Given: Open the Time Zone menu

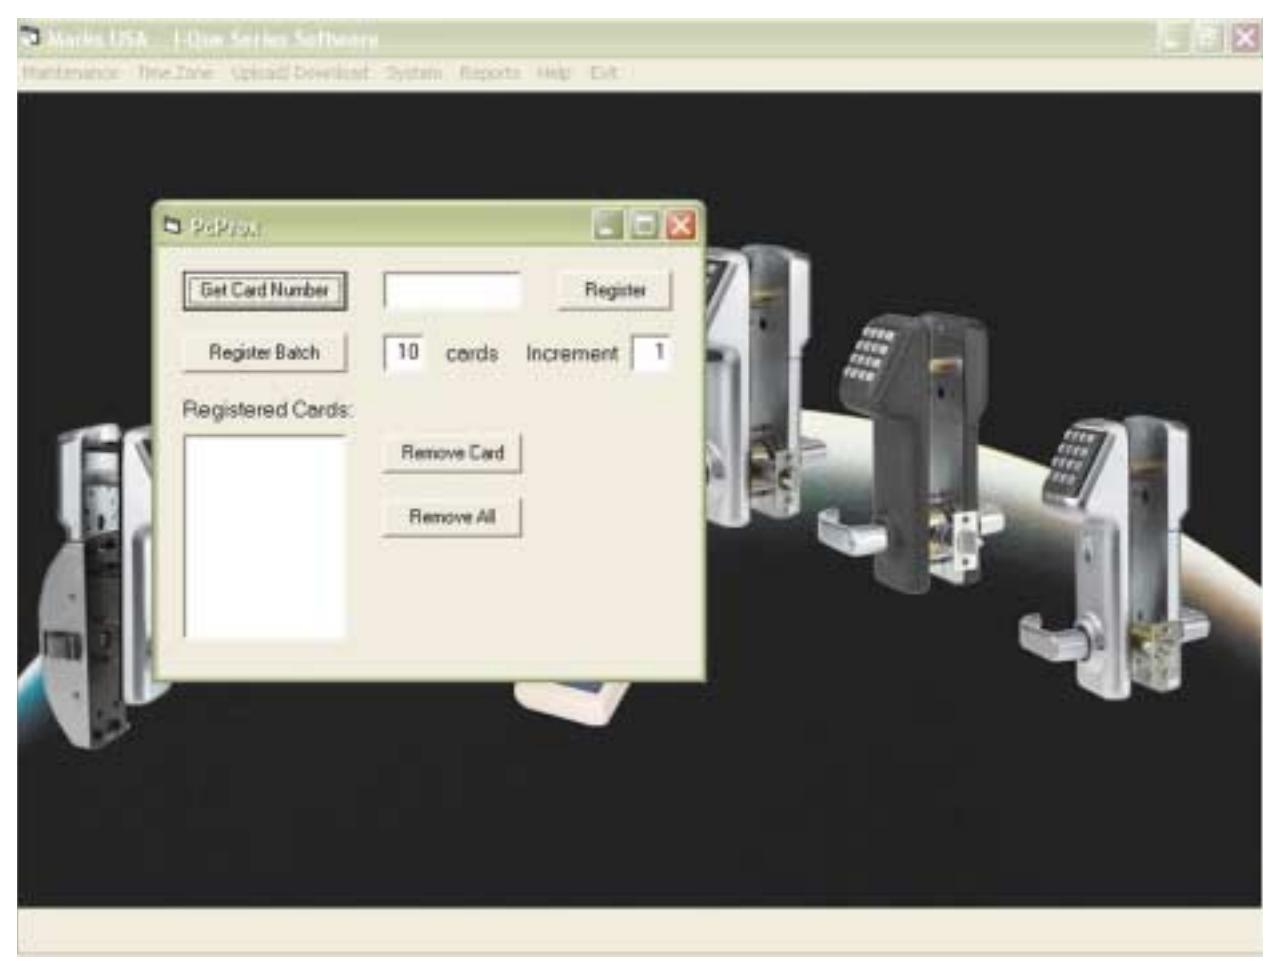Looking at the screenshot, I should click(x=175, y=73).
